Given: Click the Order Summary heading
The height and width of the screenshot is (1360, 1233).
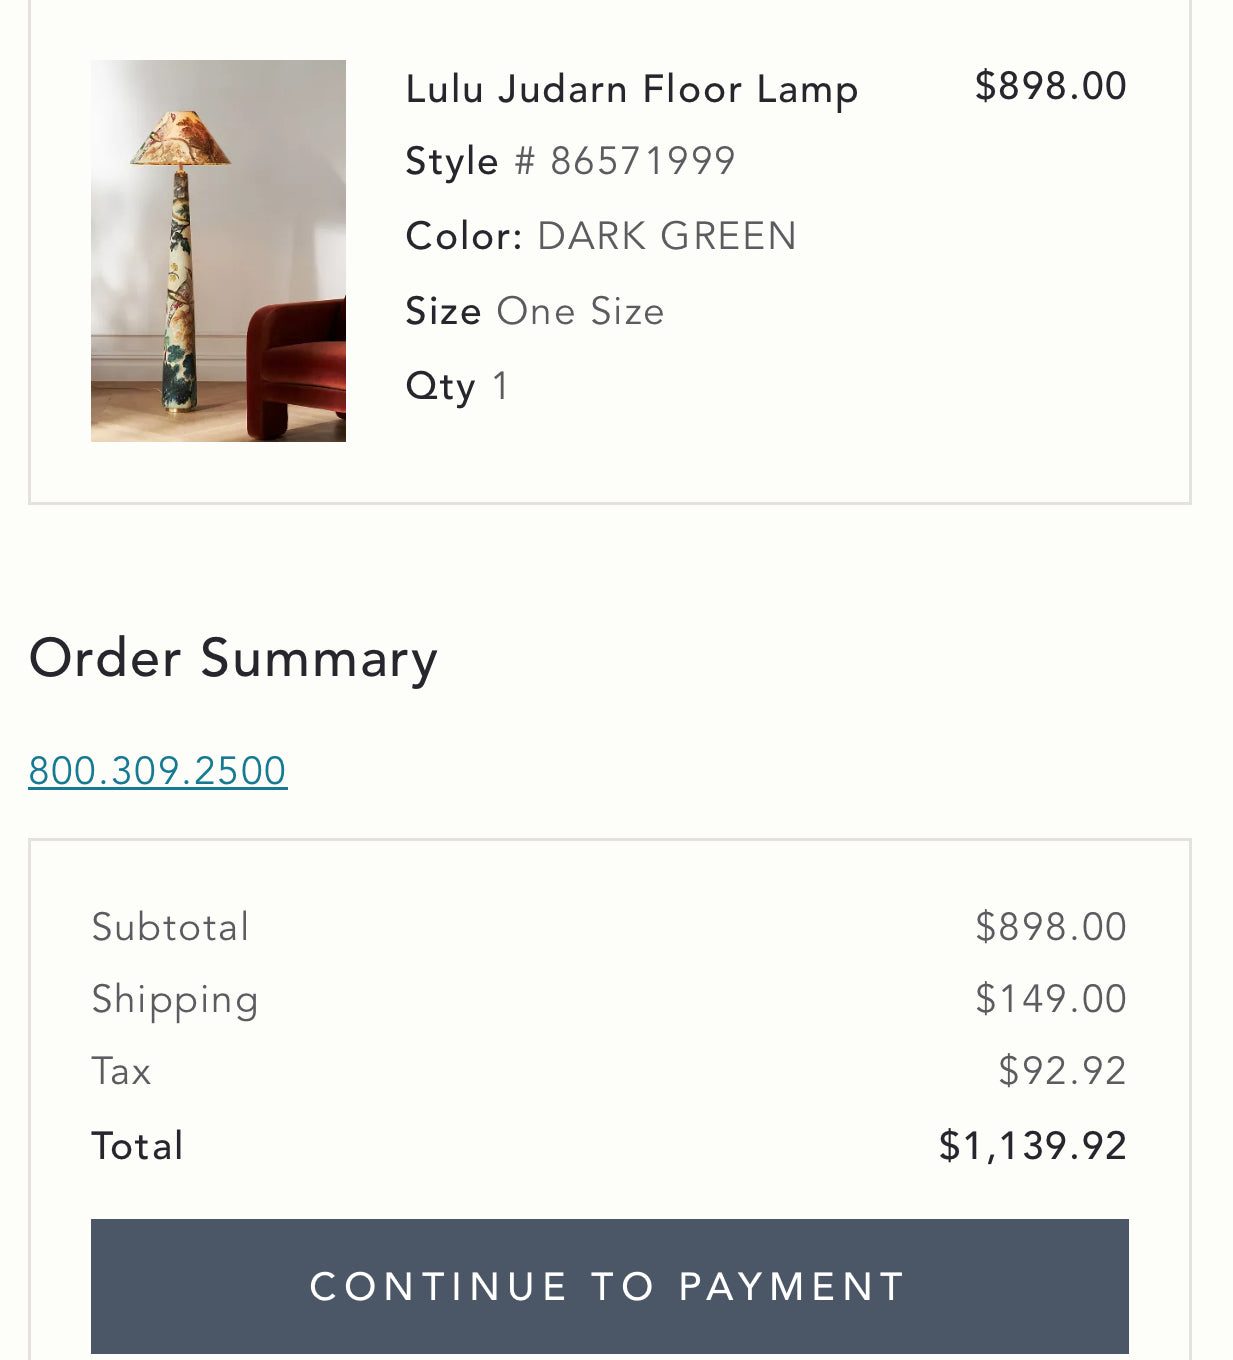Looking at the screenshot, I should point(233,658).
